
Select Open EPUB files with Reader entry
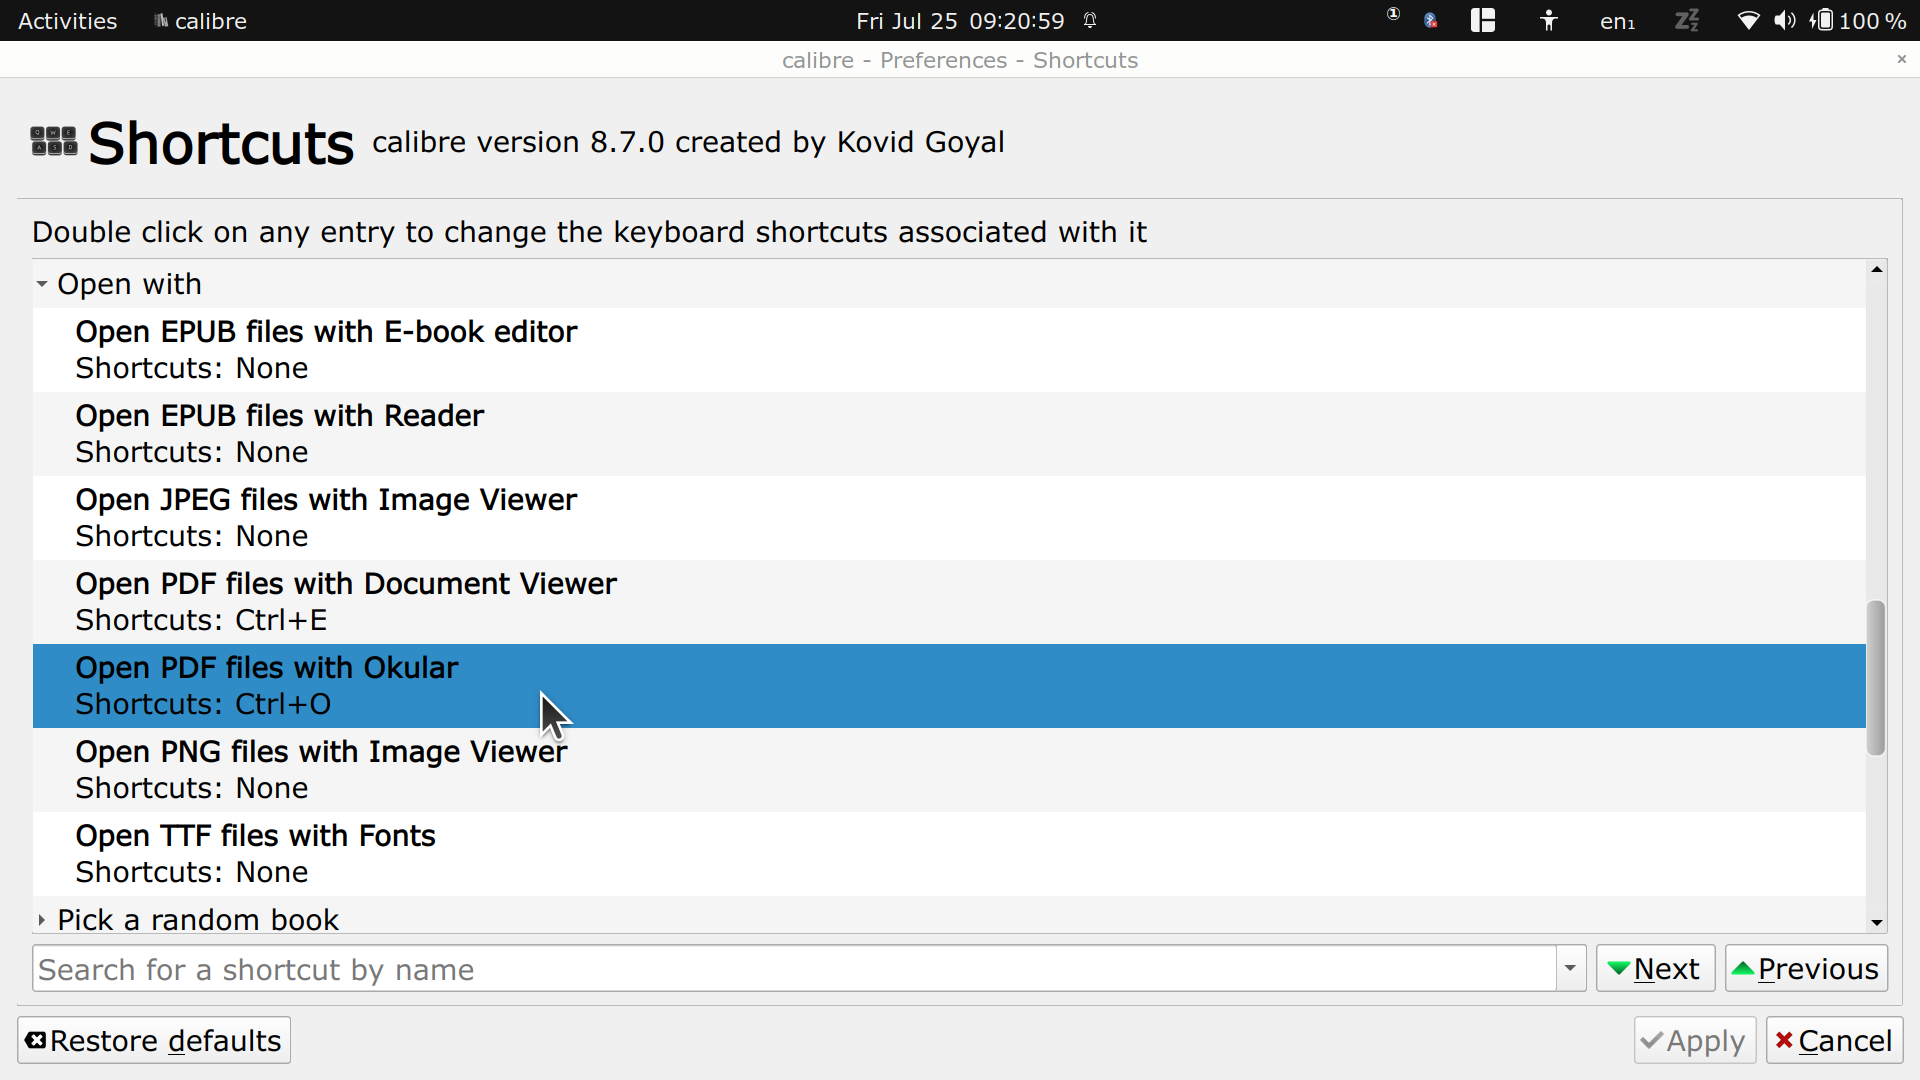[280, 433]
